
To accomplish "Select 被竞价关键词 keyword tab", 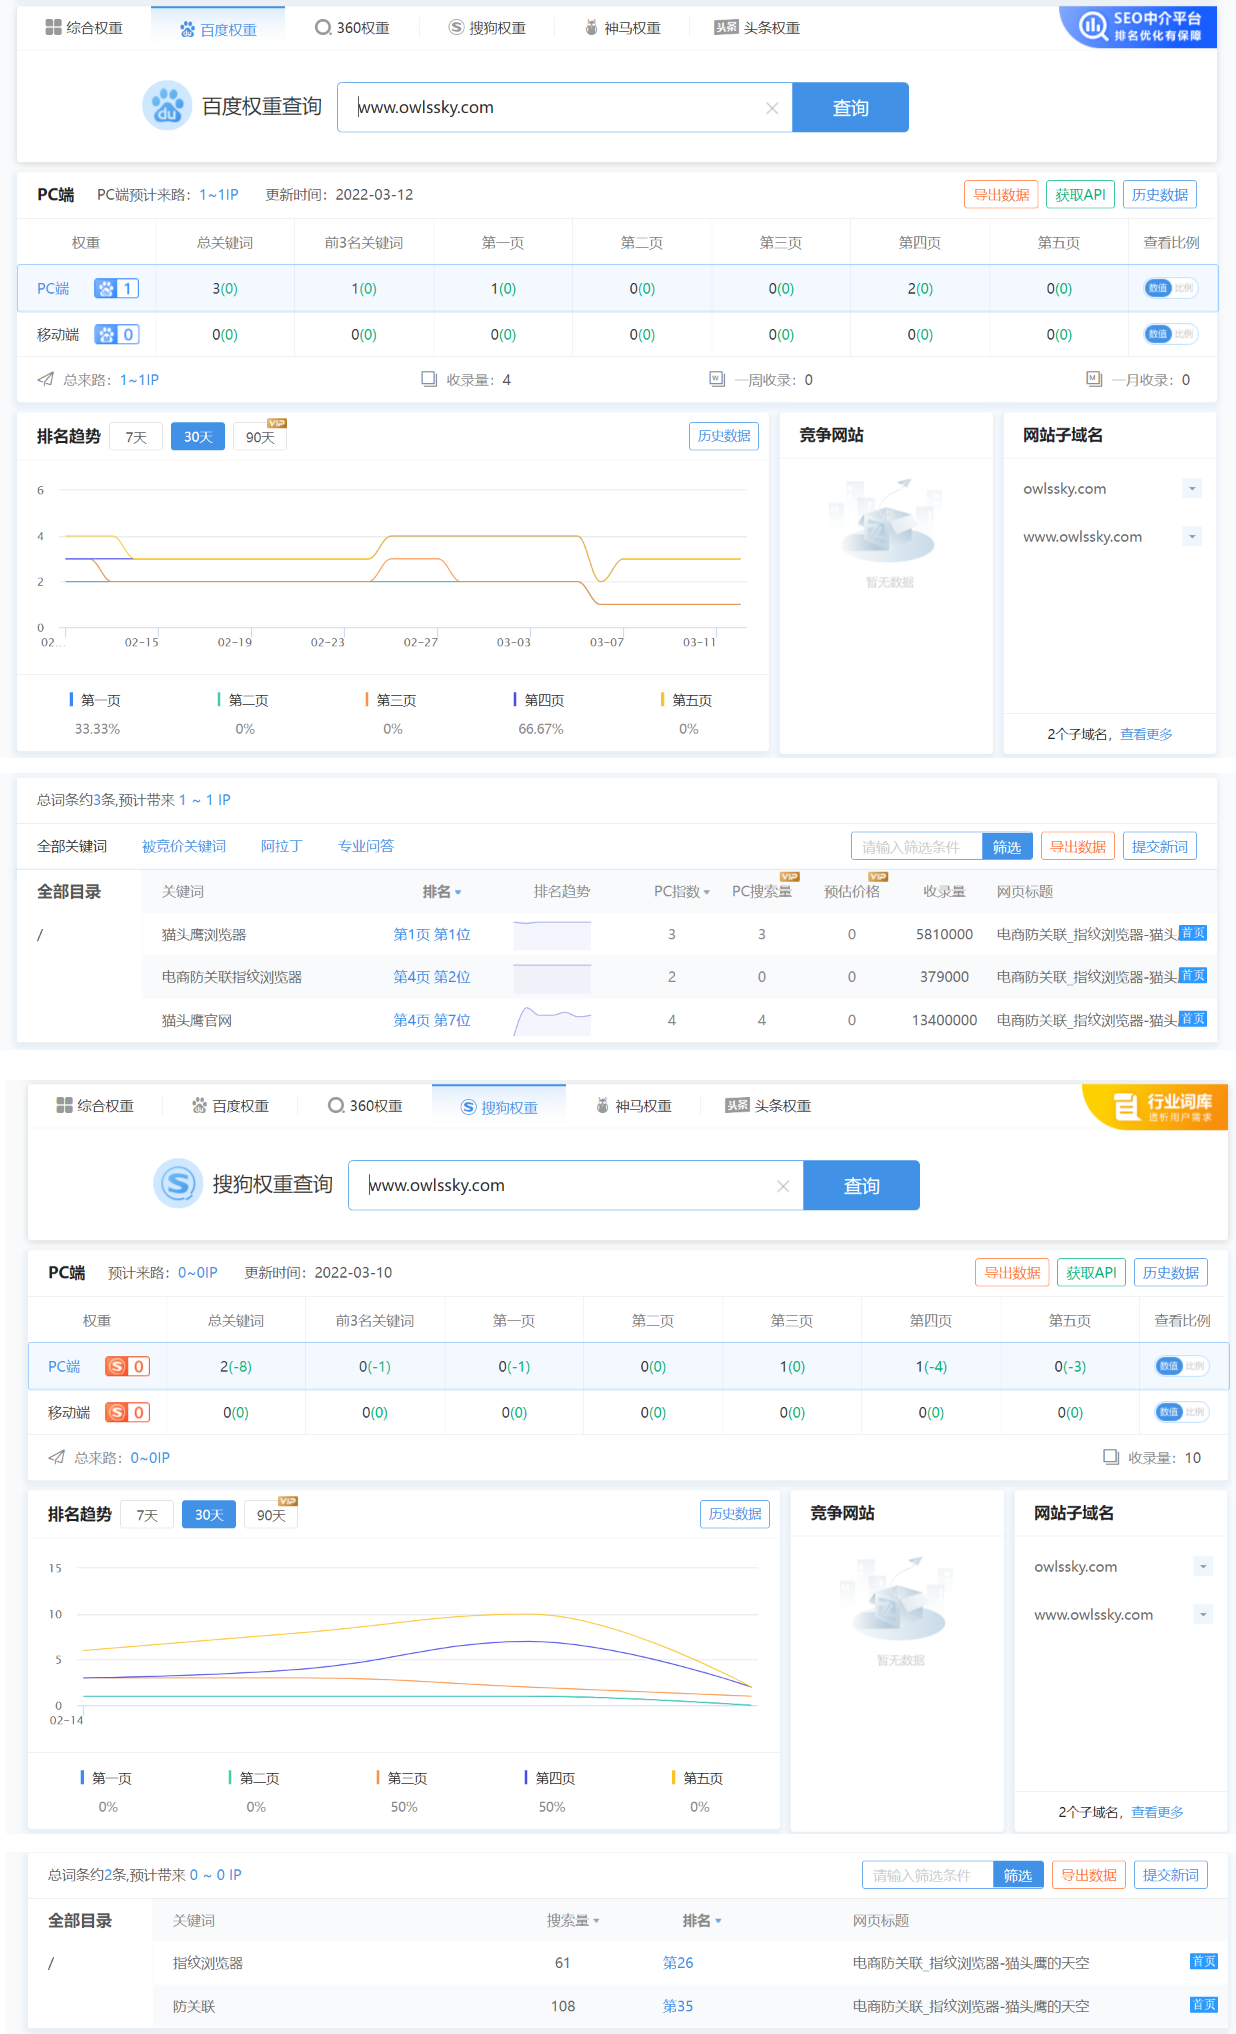I will 184,846.
